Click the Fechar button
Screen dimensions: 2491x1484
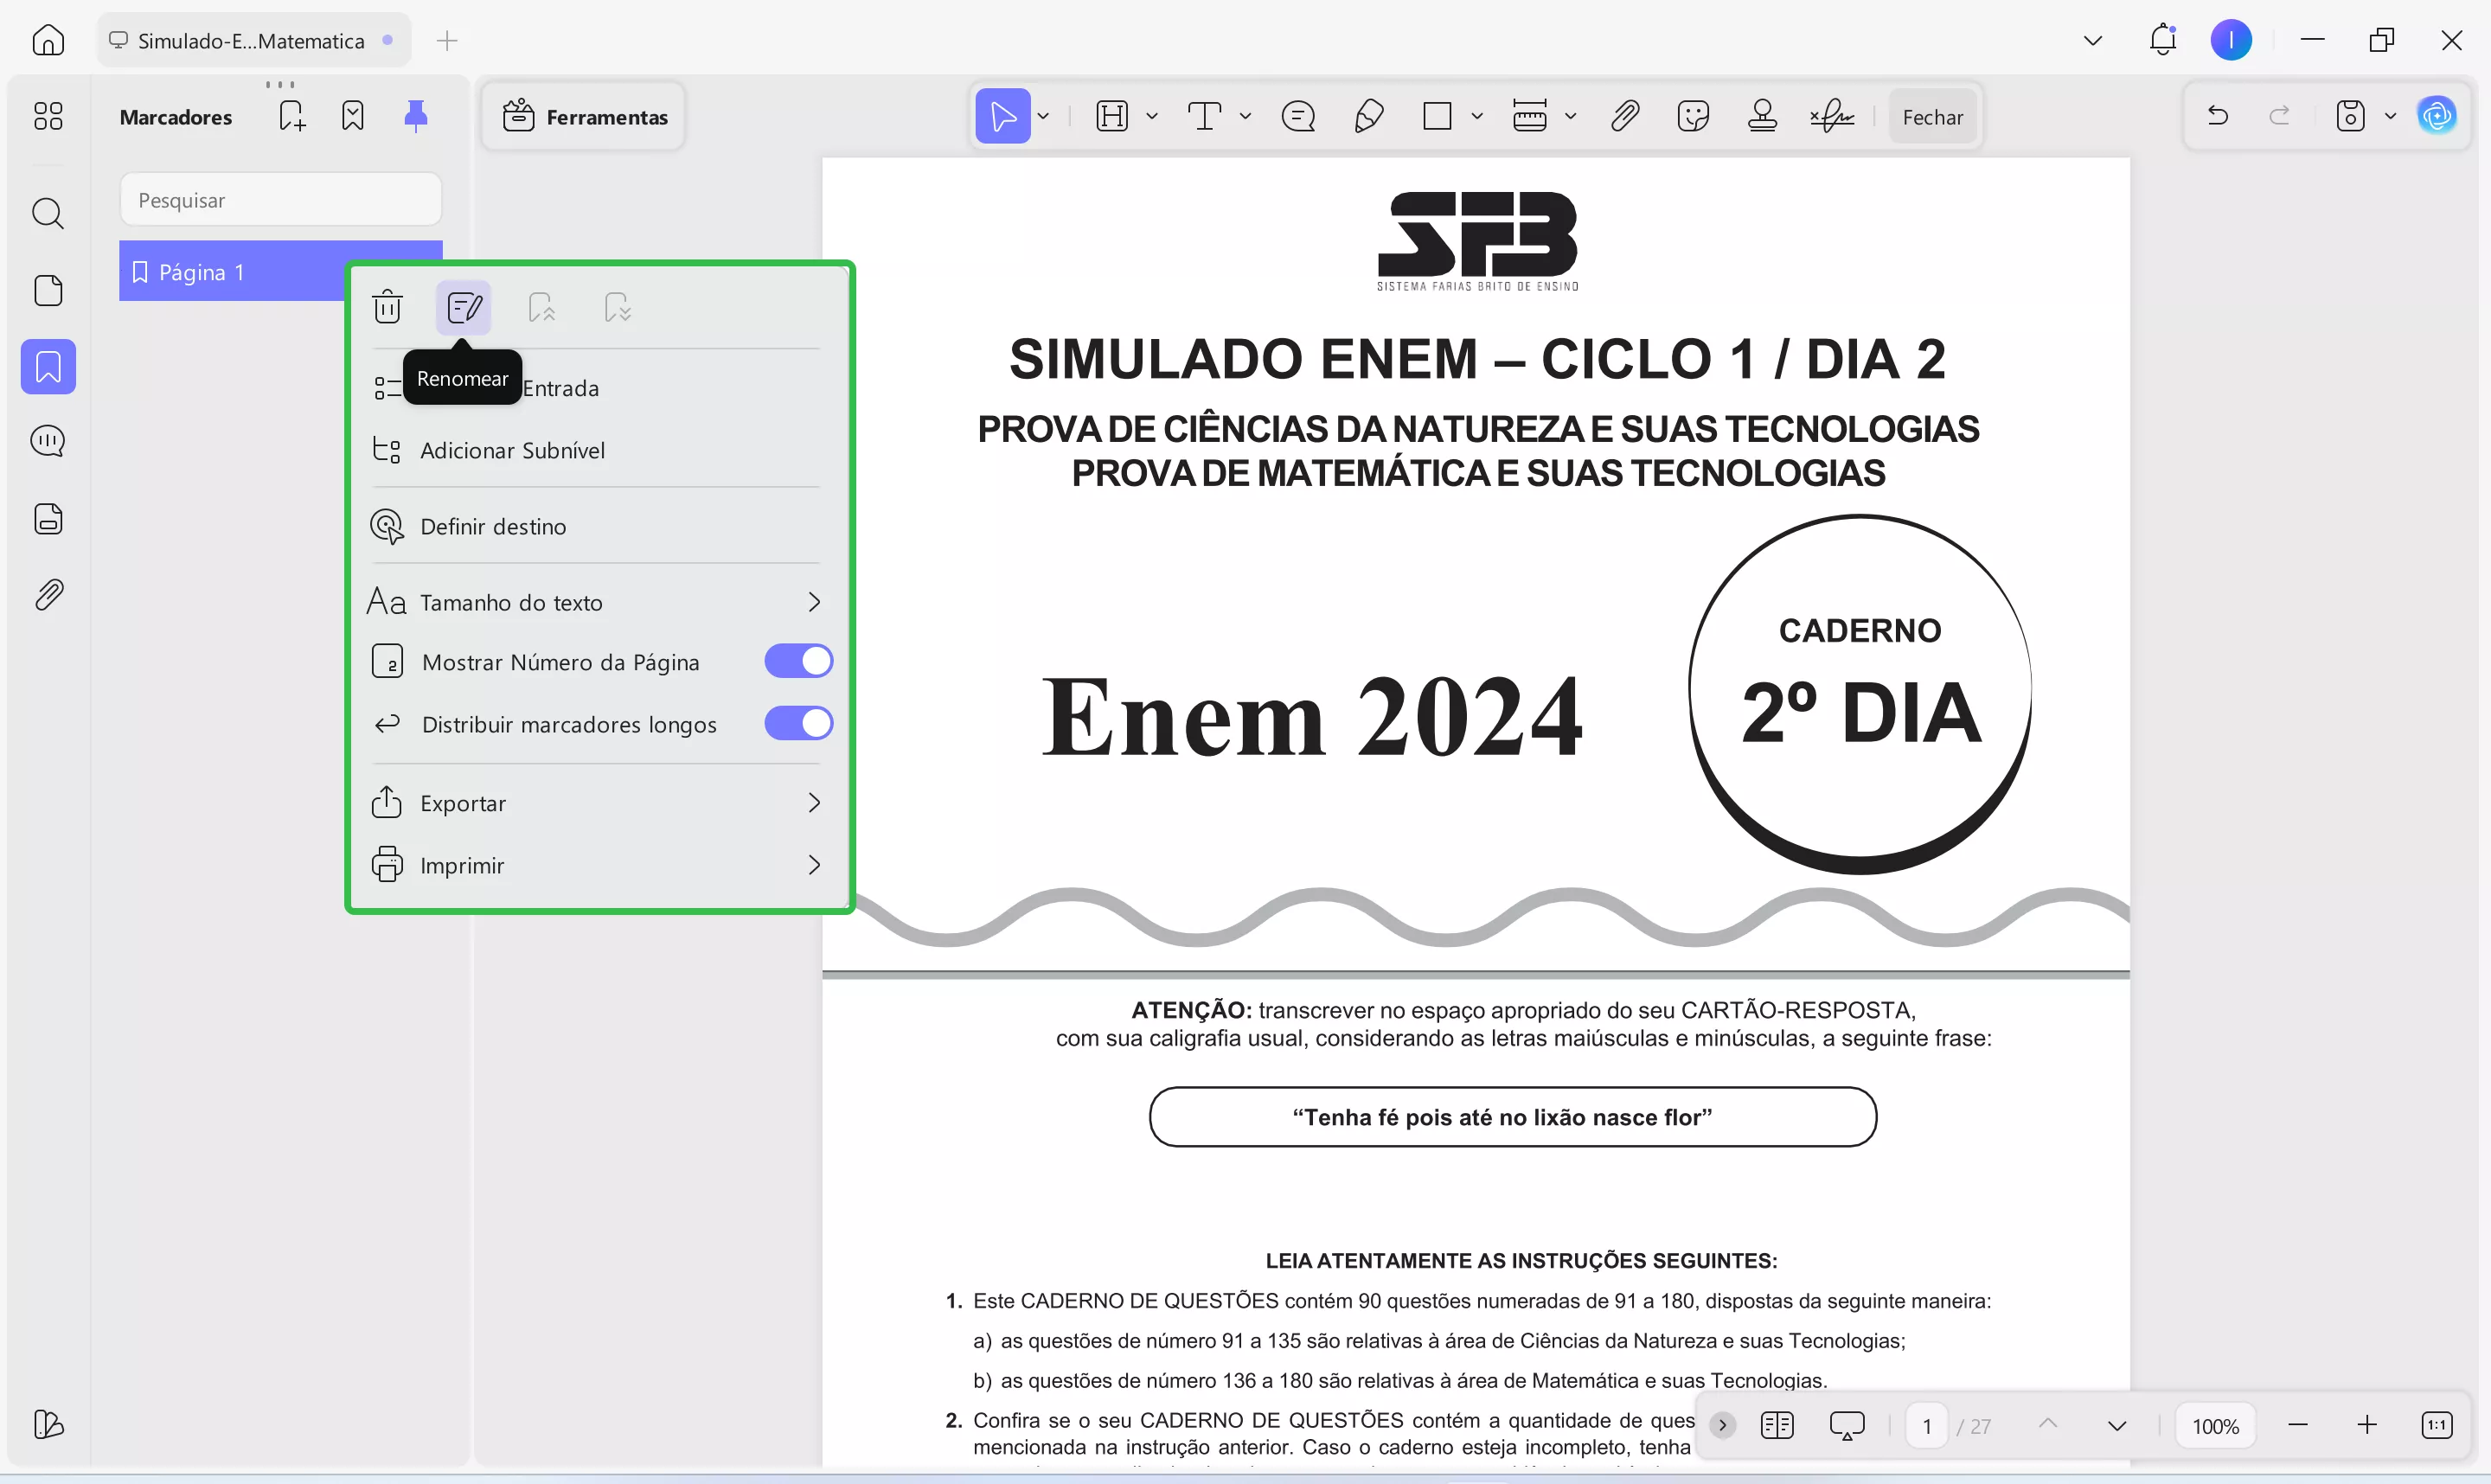(1931, 117)
